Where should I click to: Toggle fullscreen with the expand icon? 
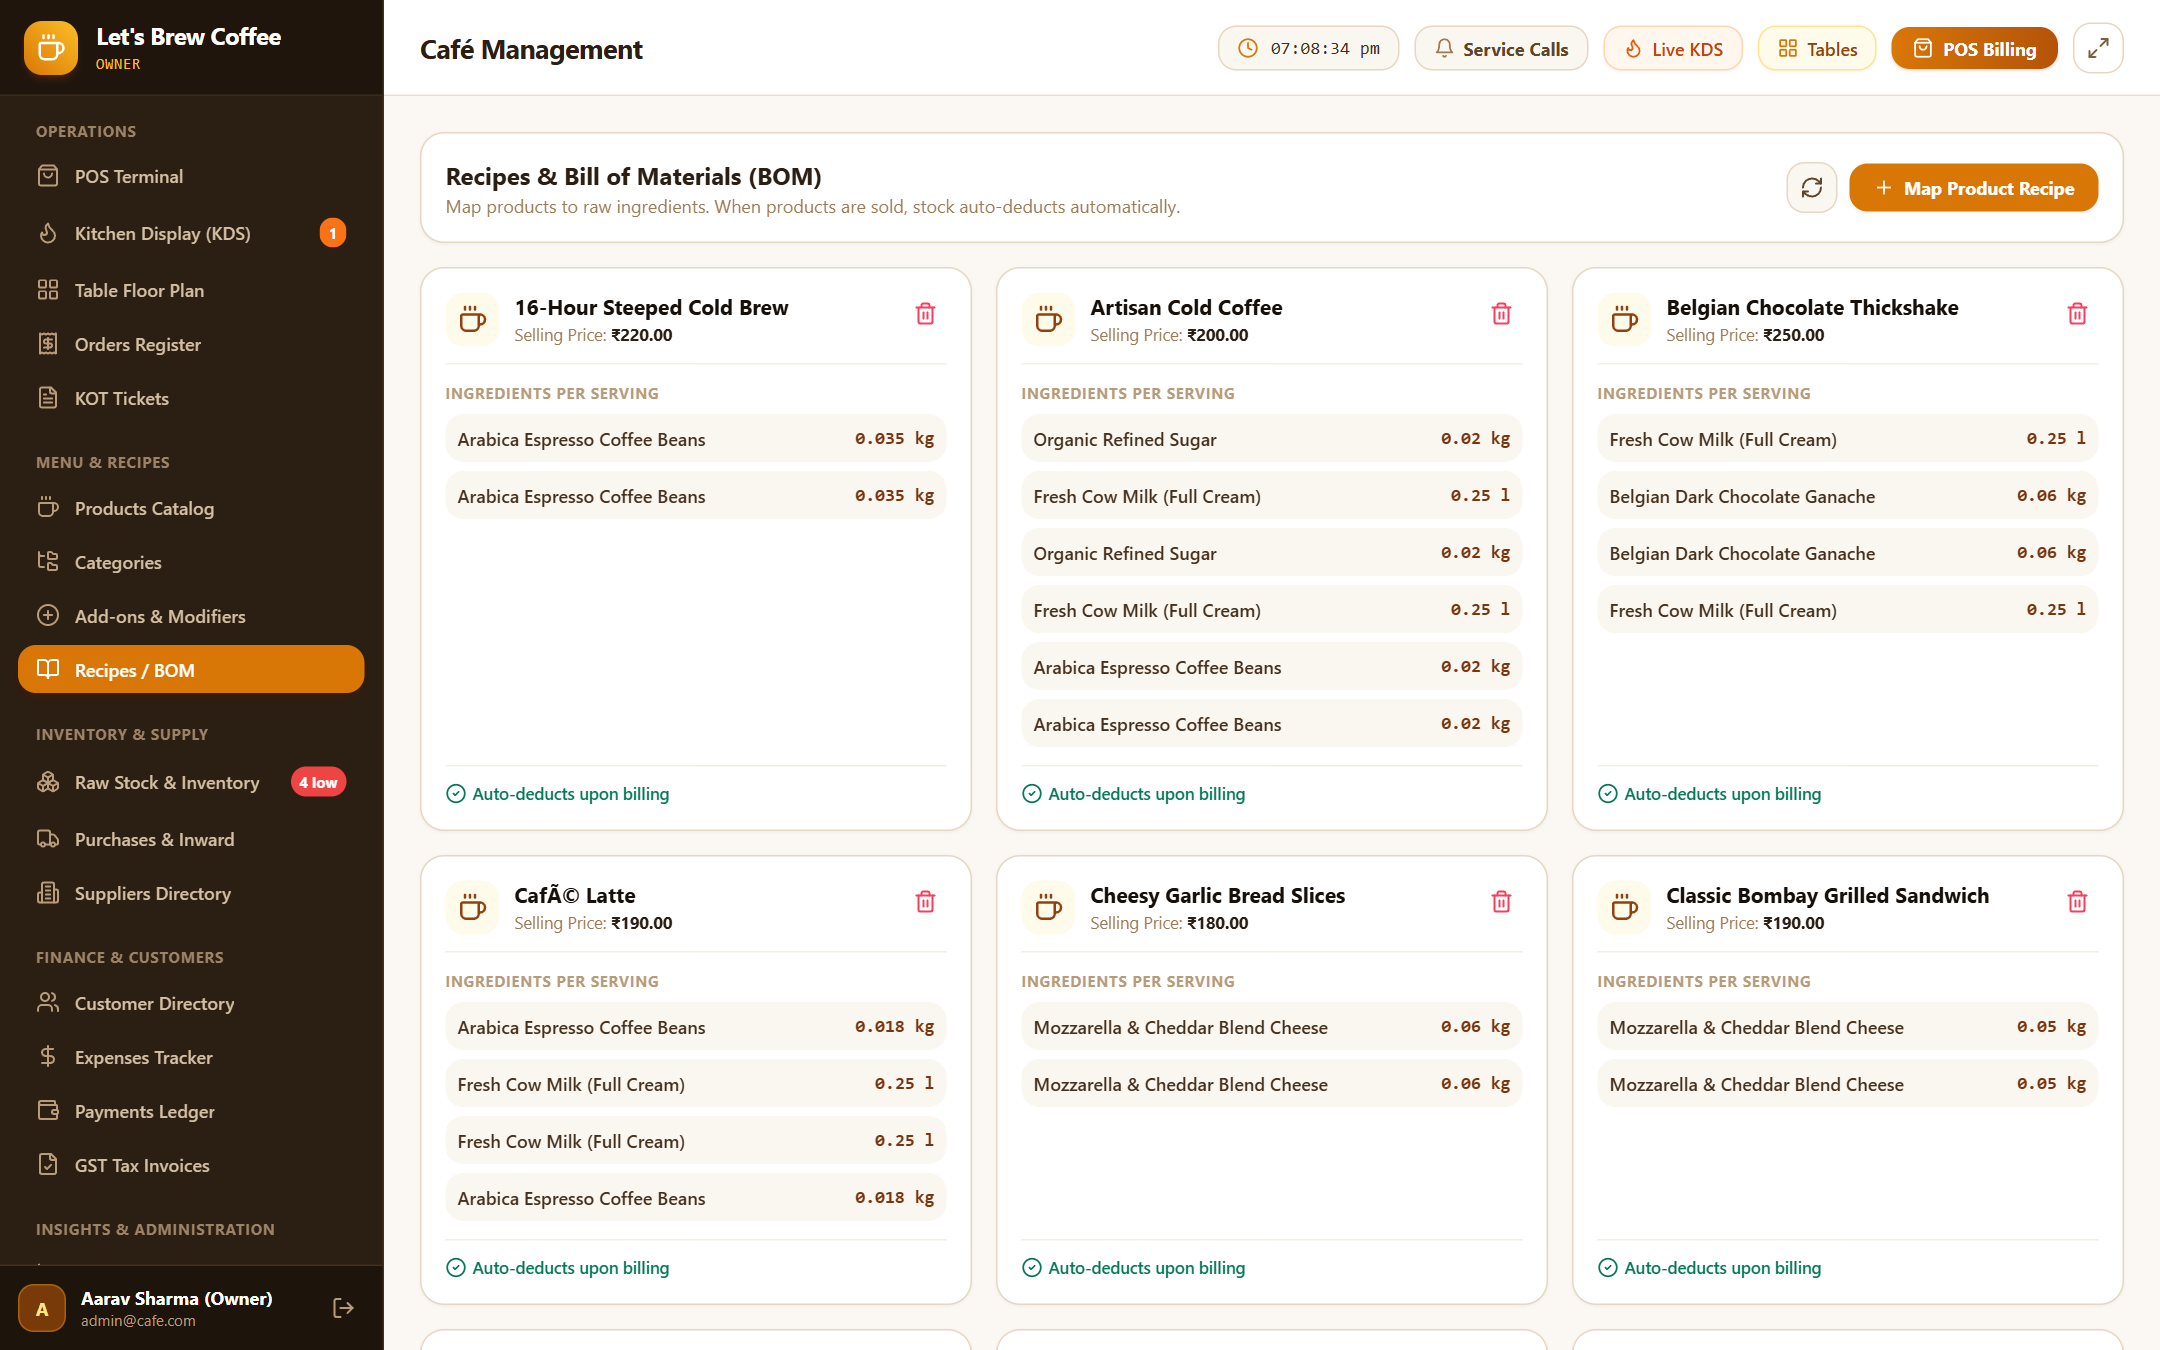(2098, 48)
